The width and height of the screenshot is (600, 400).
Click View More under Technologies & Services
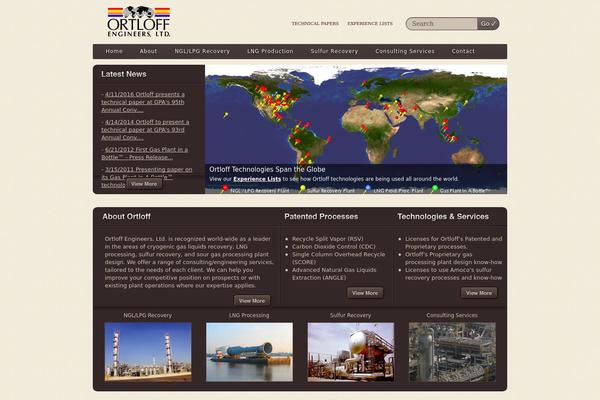tap(479, 293)
